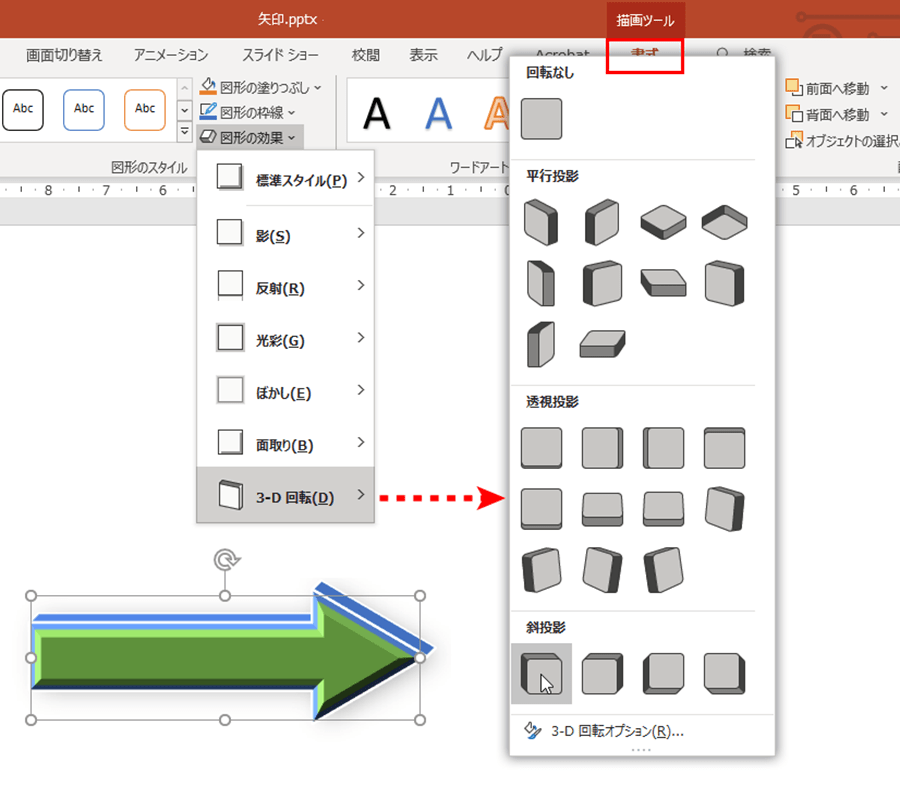The width and height of the screenshot is (900, 798).
Task: Apply the black WordArt A style
Action: point(377,114)
